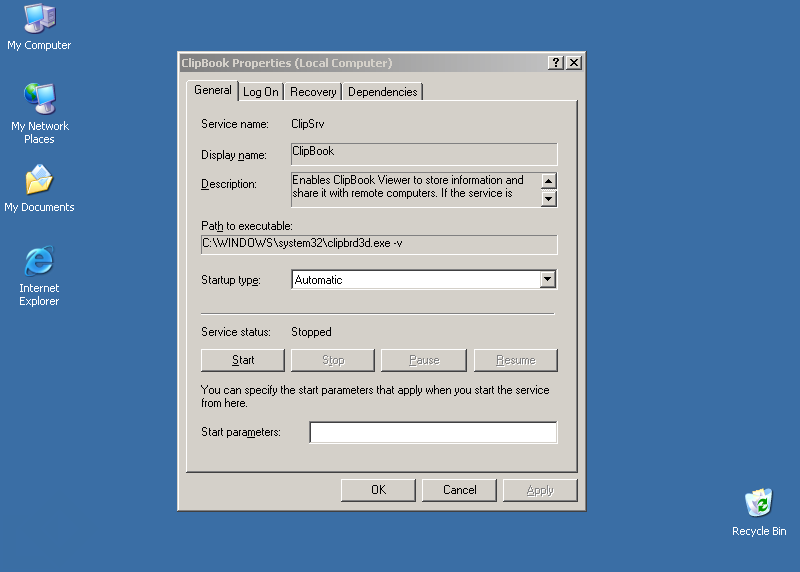The height and width of the screenshot is (572, 800).
Task: Open the Recovery tab
Action: click(x=313, y=92)
